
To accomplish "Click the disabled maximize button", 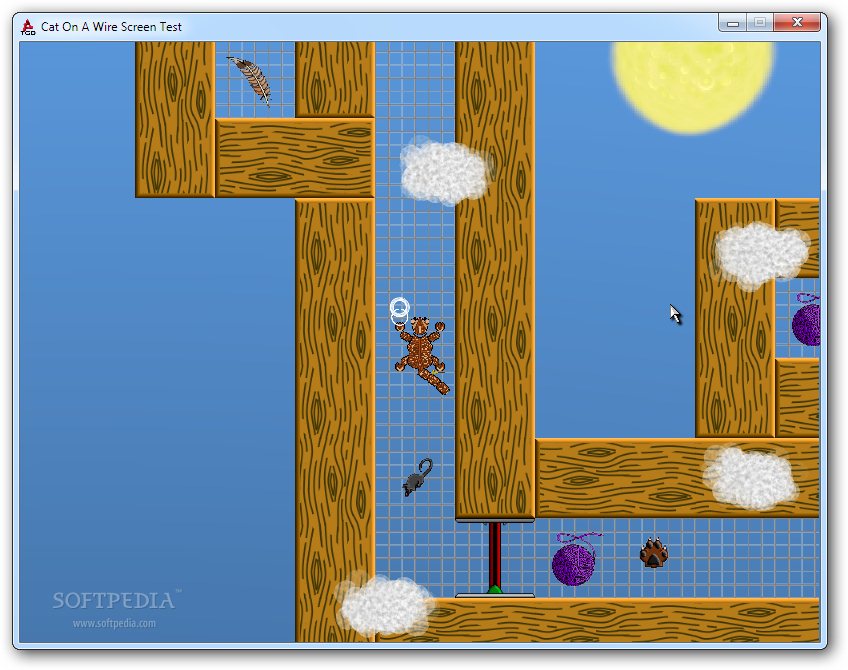I will [x=760, y=23].
